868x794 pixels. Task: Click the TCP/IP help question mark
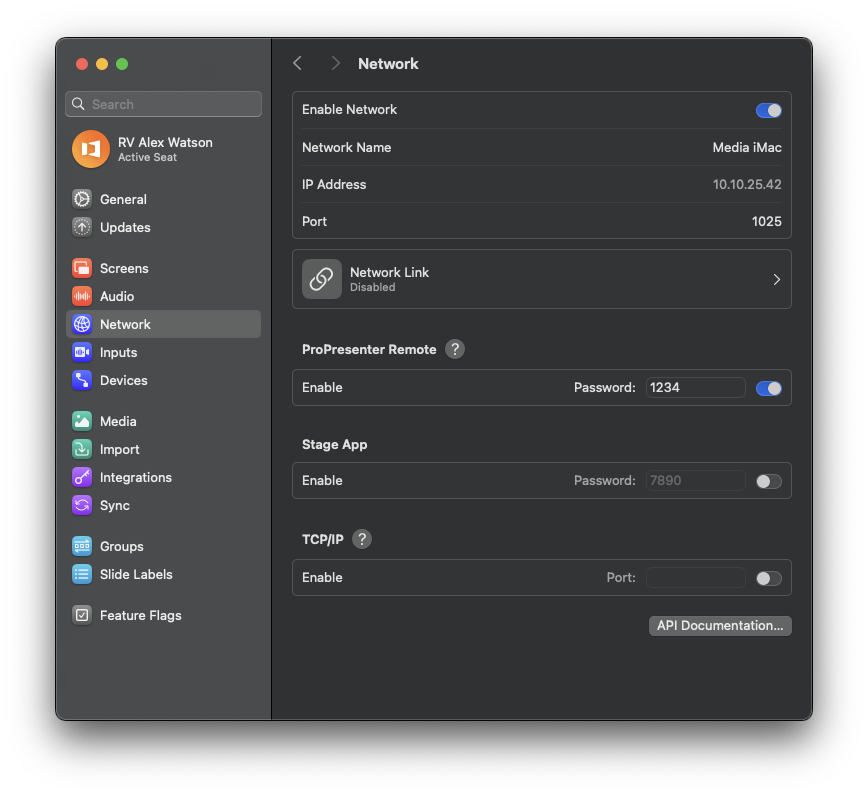(362, 539)
